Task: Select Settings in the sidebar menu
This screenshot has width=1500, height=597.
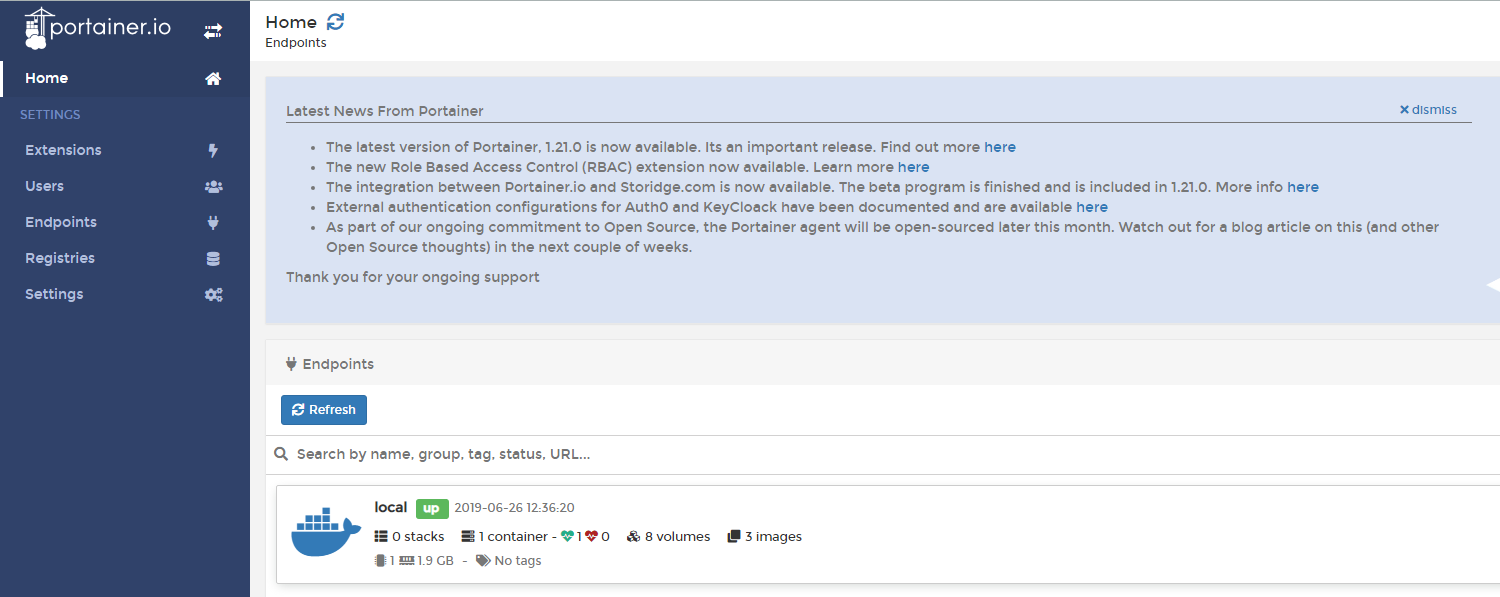Action: 53,294
